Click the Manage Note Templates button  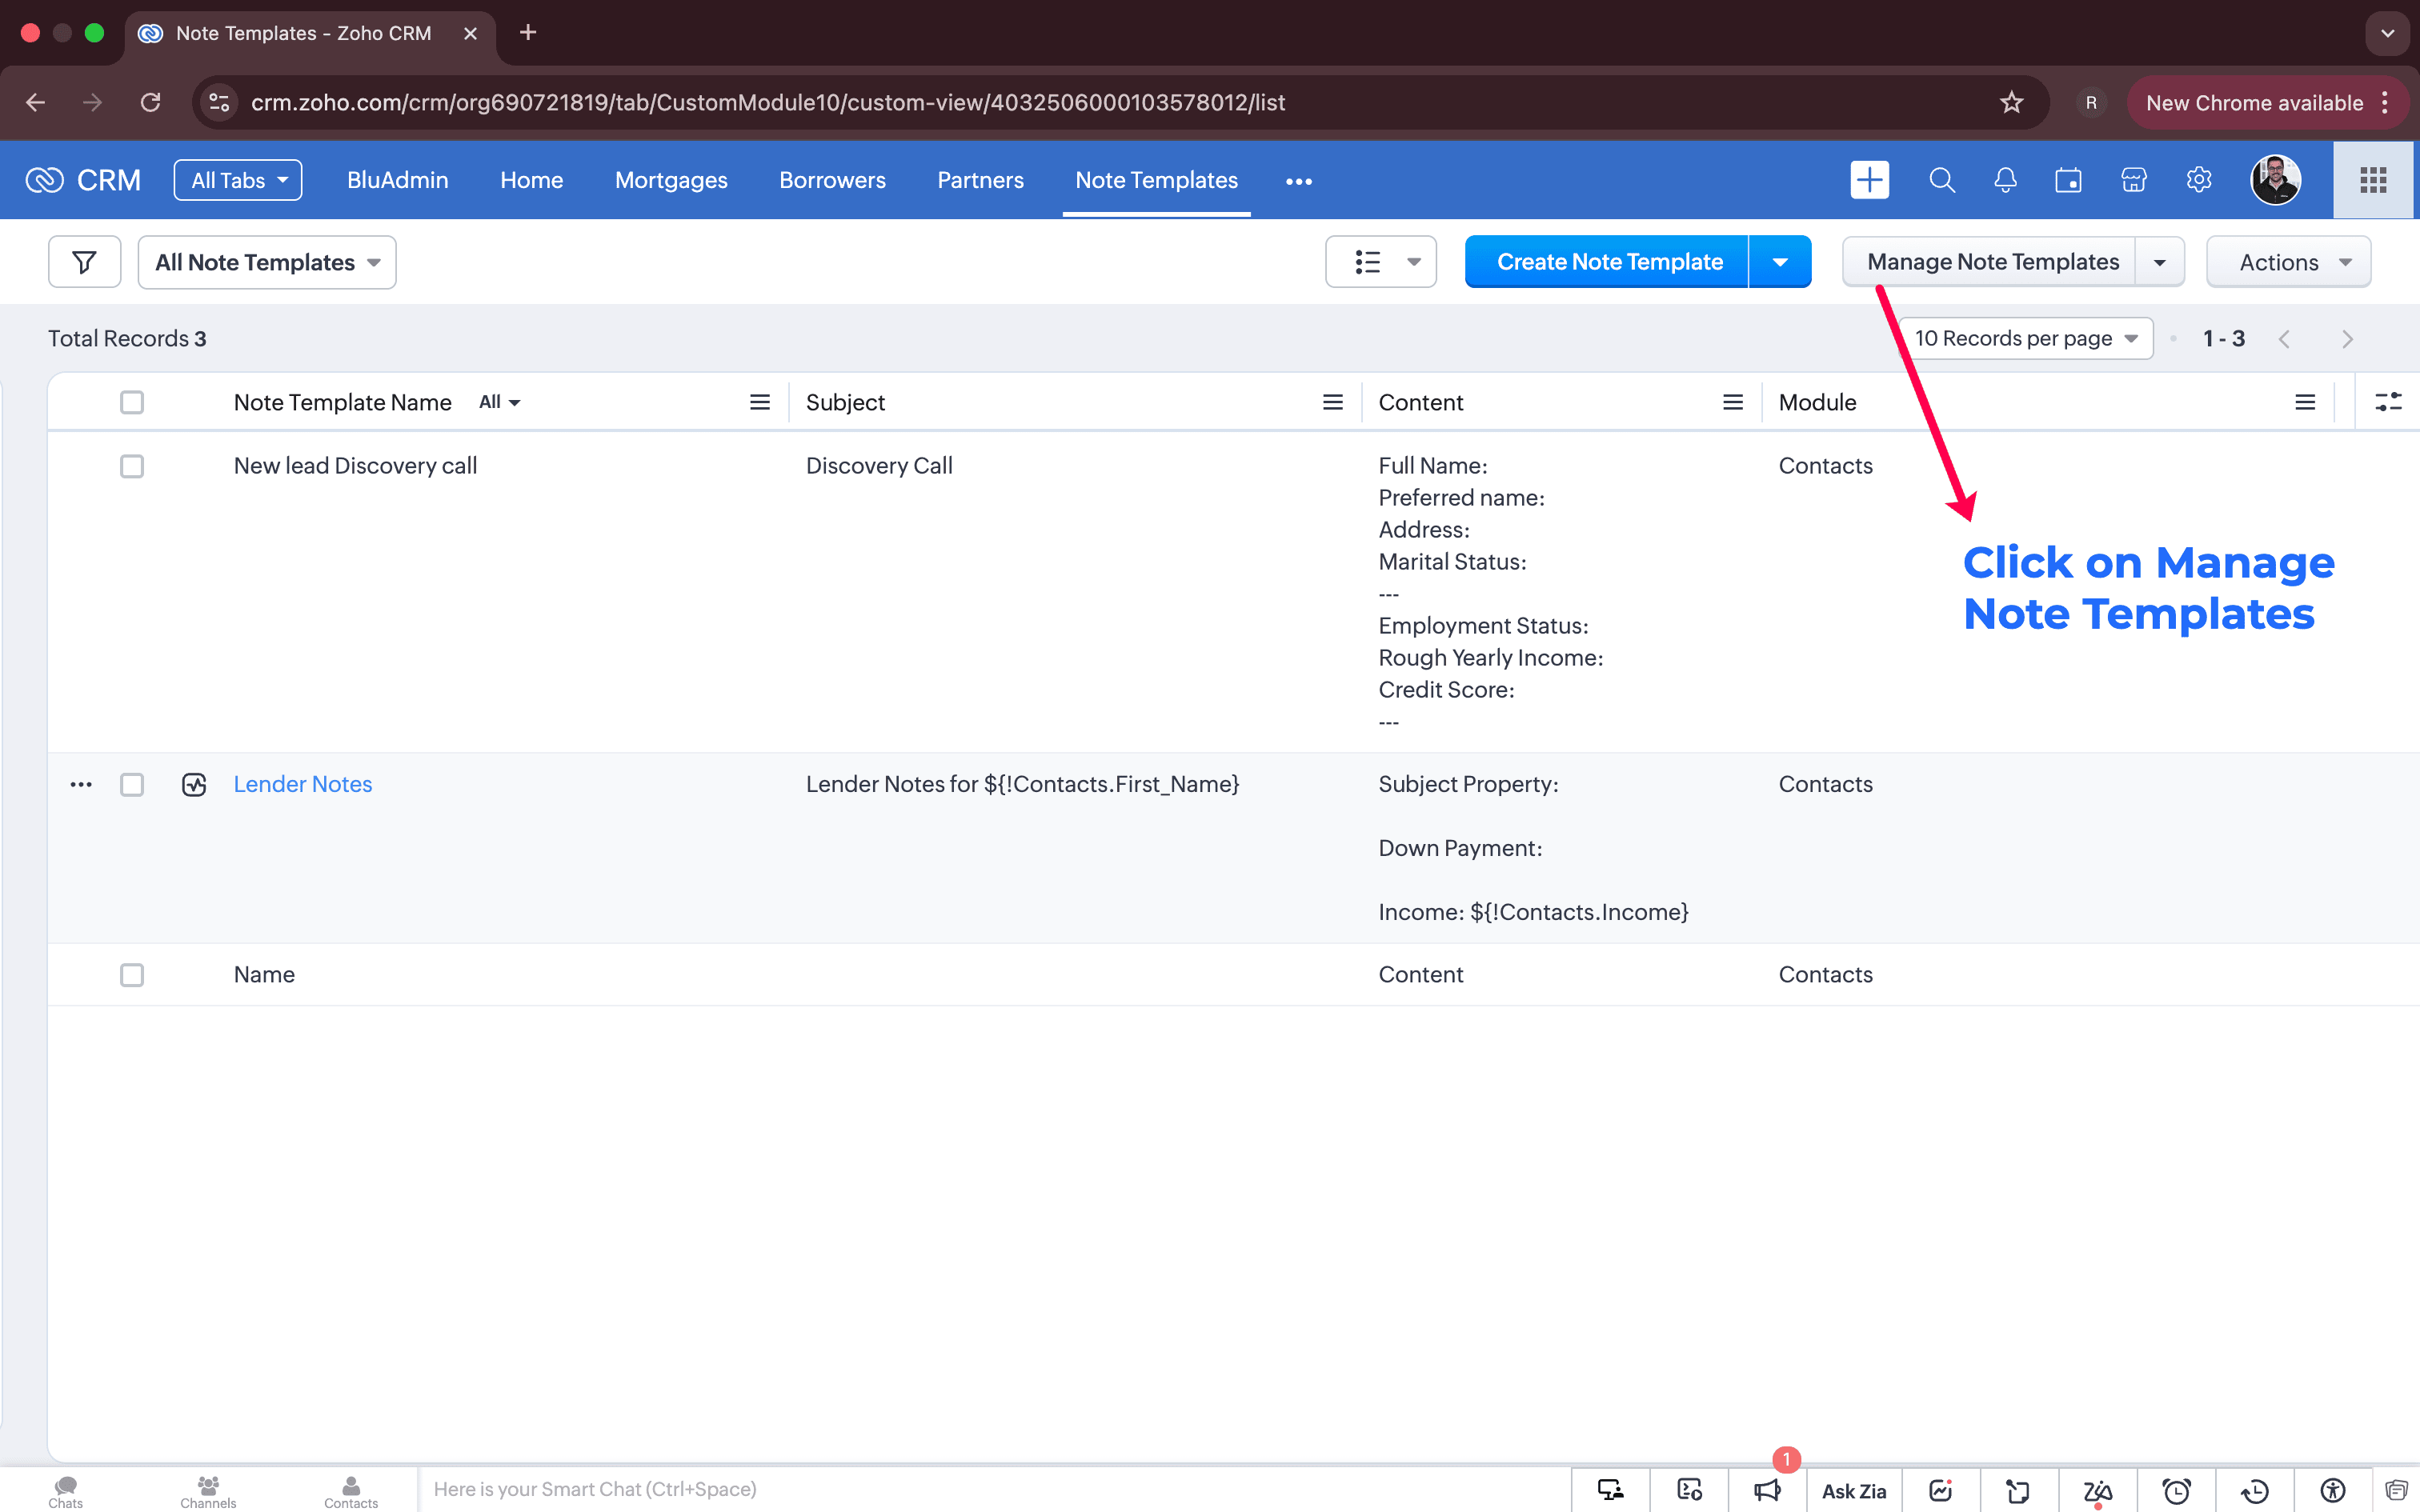click(1992, 262)
